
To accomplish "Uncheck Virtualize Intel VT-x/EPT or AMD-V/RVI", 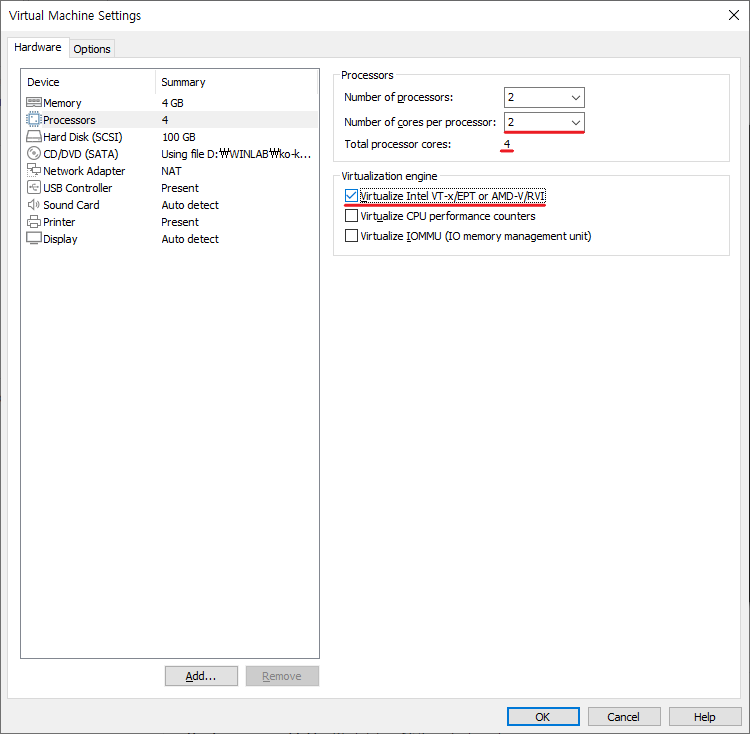I will tap(351, 196).
